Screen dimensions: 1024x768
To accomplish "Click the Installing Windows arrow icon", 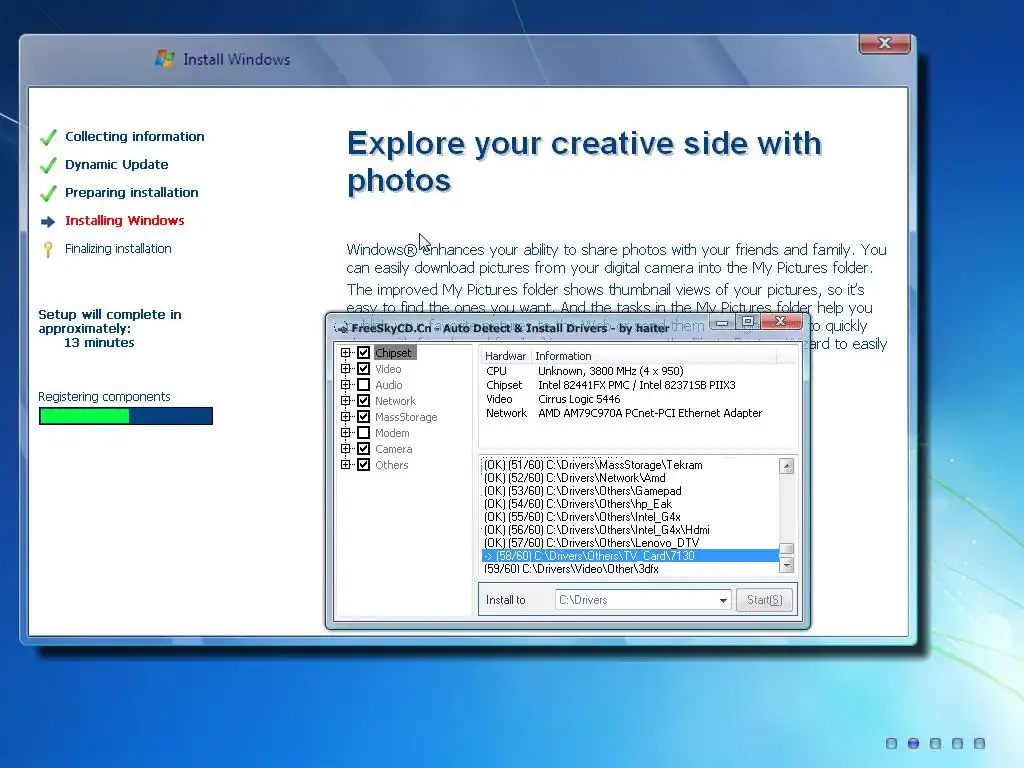I will [x=48, y=222].
